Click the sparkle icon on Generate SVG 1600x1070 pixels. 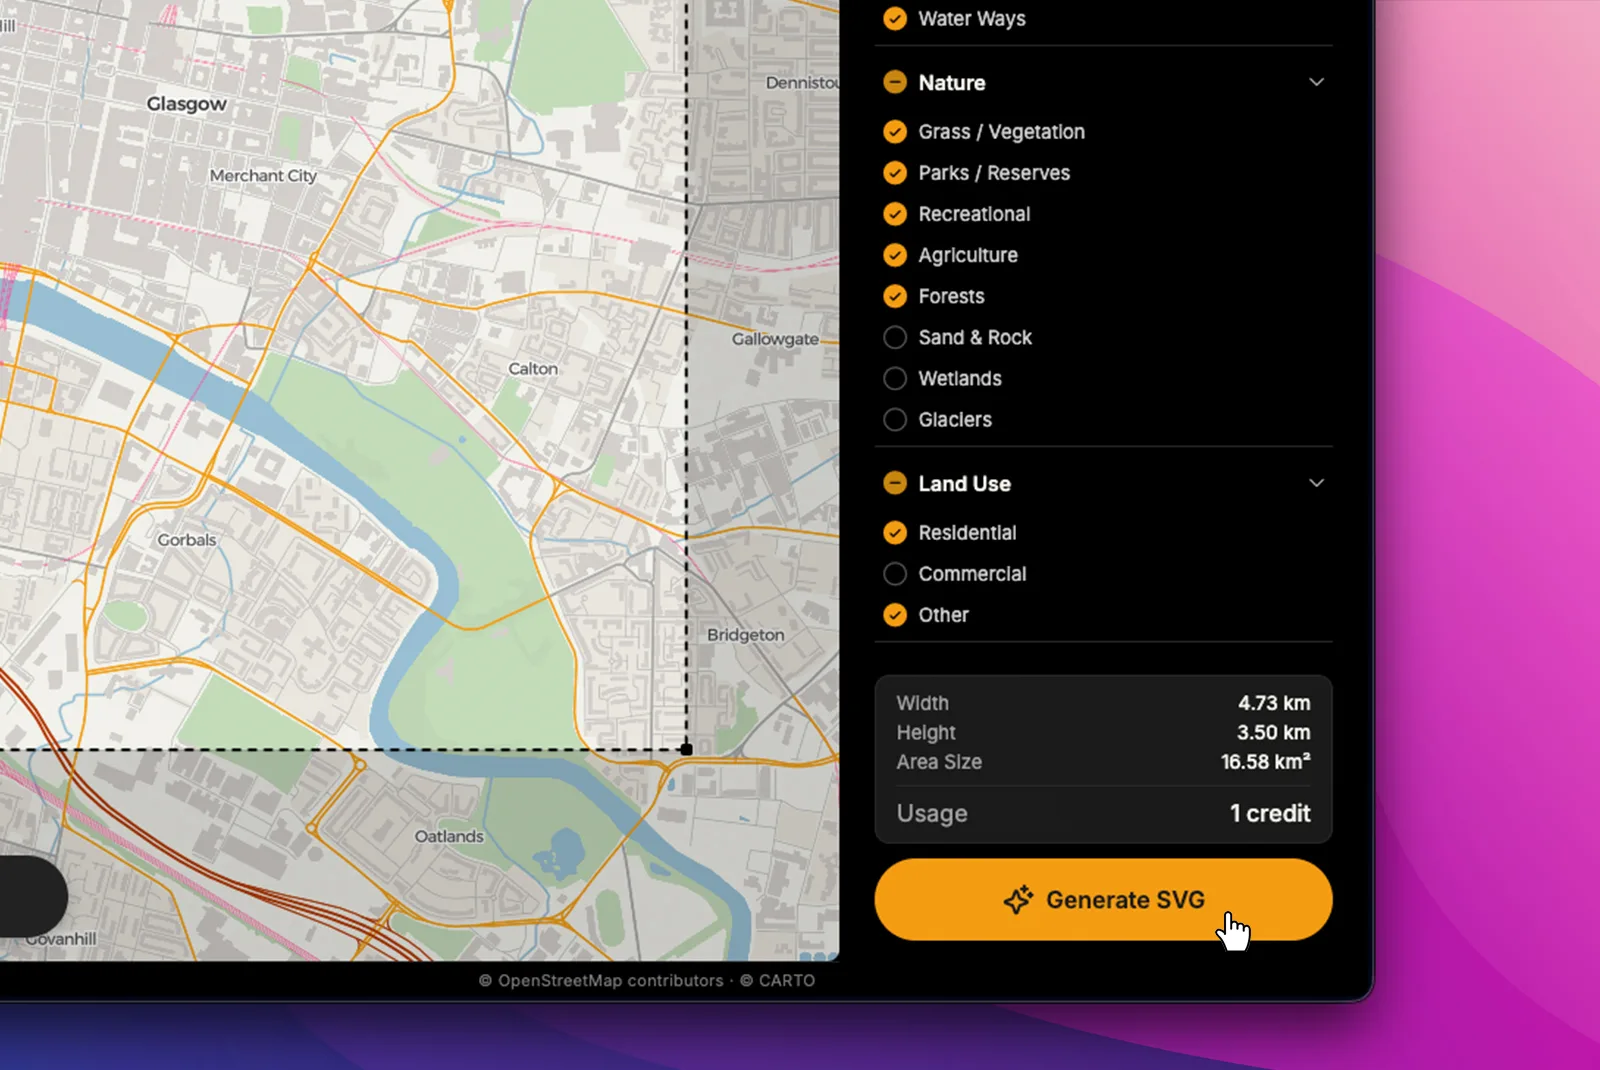tap(1018, 899)
